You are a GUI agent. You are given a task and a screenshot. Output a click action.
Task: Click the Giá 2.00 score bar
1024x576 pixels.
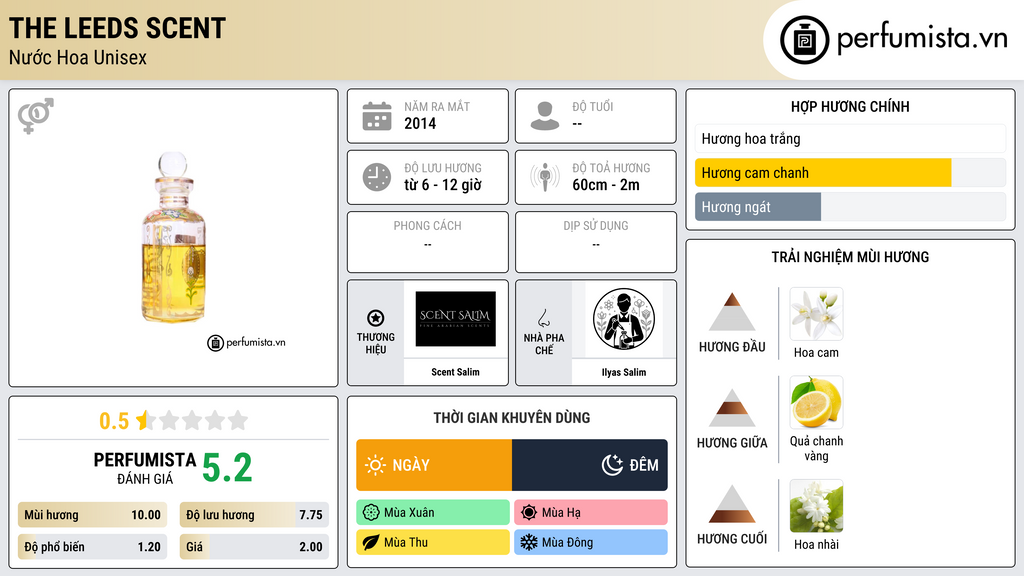pyautogui.click(x=254, y=547)
